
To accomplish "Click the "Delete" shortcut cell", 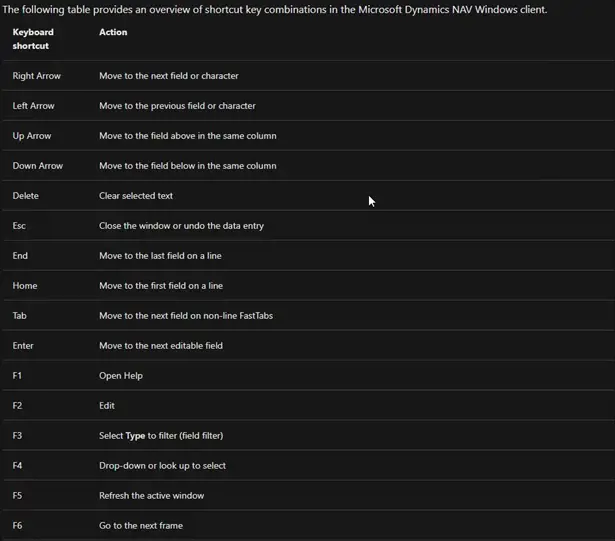I will 26,196.
